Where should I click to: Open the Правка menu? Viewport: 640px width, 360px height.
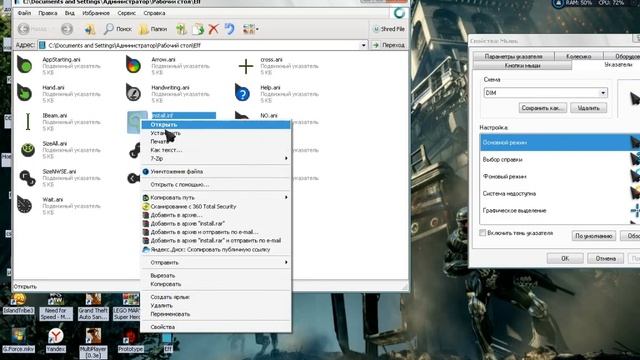click(x=48, y=13)
